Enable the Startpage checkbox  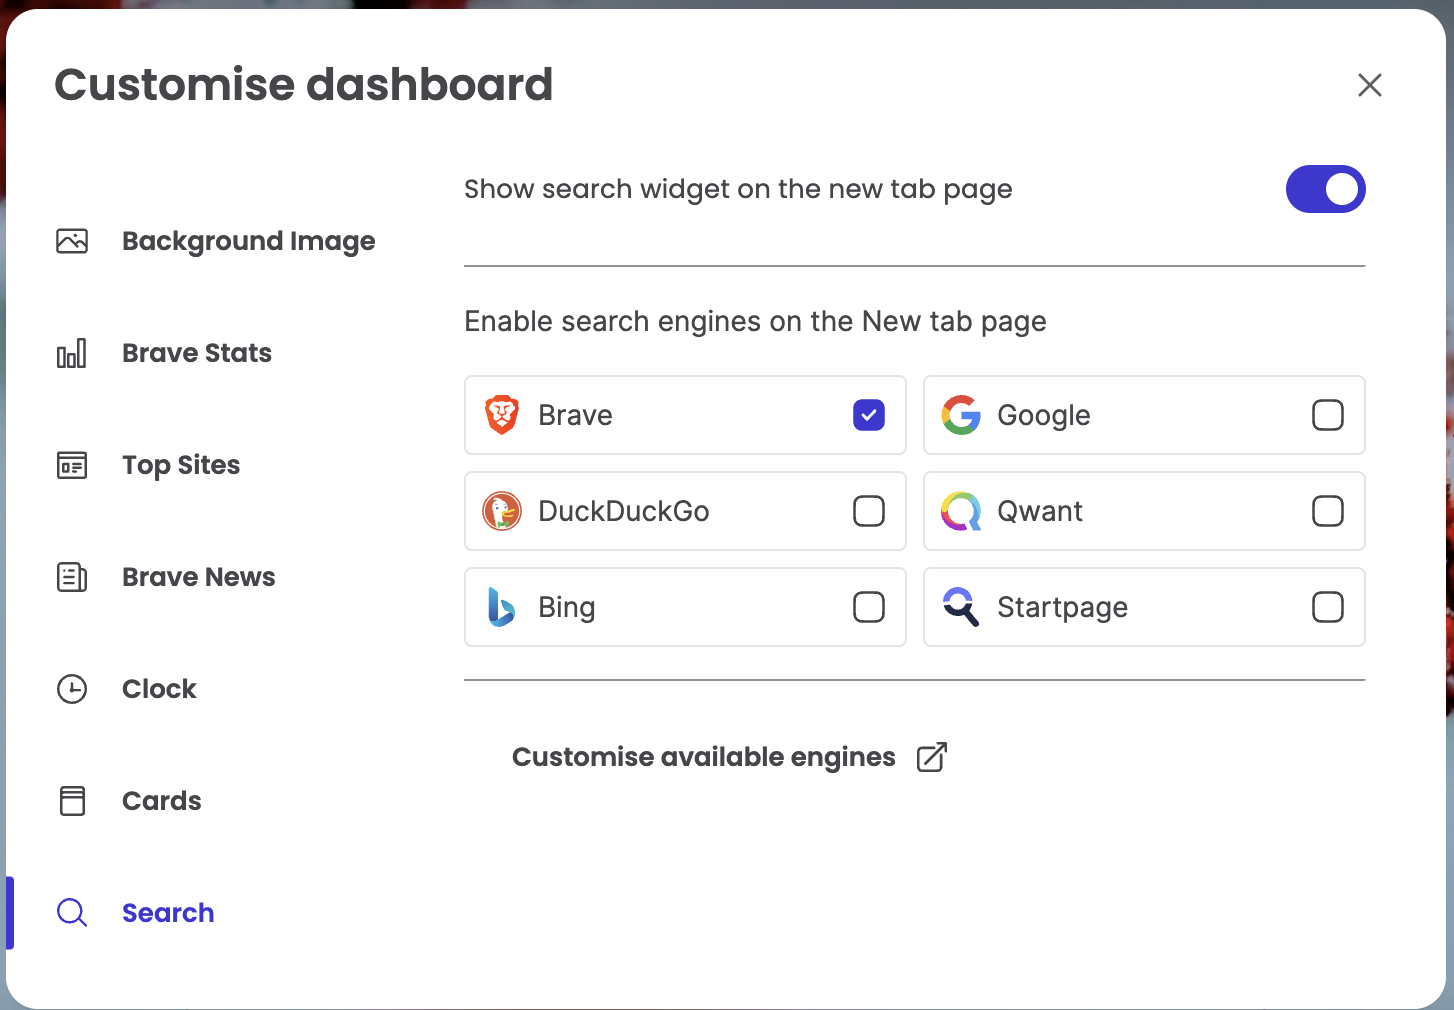pos(1327,607)
